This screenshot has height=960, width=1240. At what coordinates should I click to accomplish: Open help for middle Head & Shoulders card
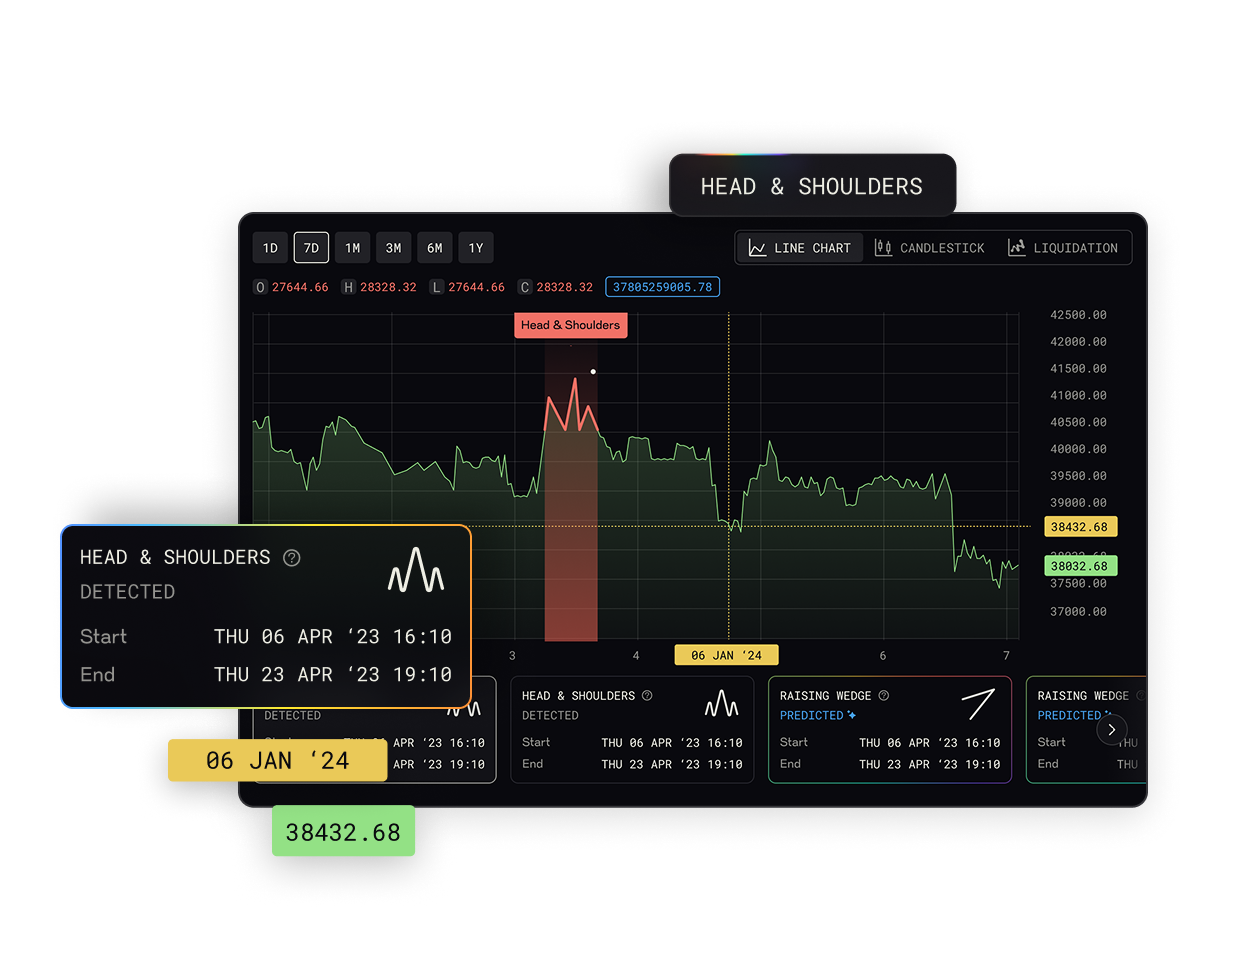[647, 695]
